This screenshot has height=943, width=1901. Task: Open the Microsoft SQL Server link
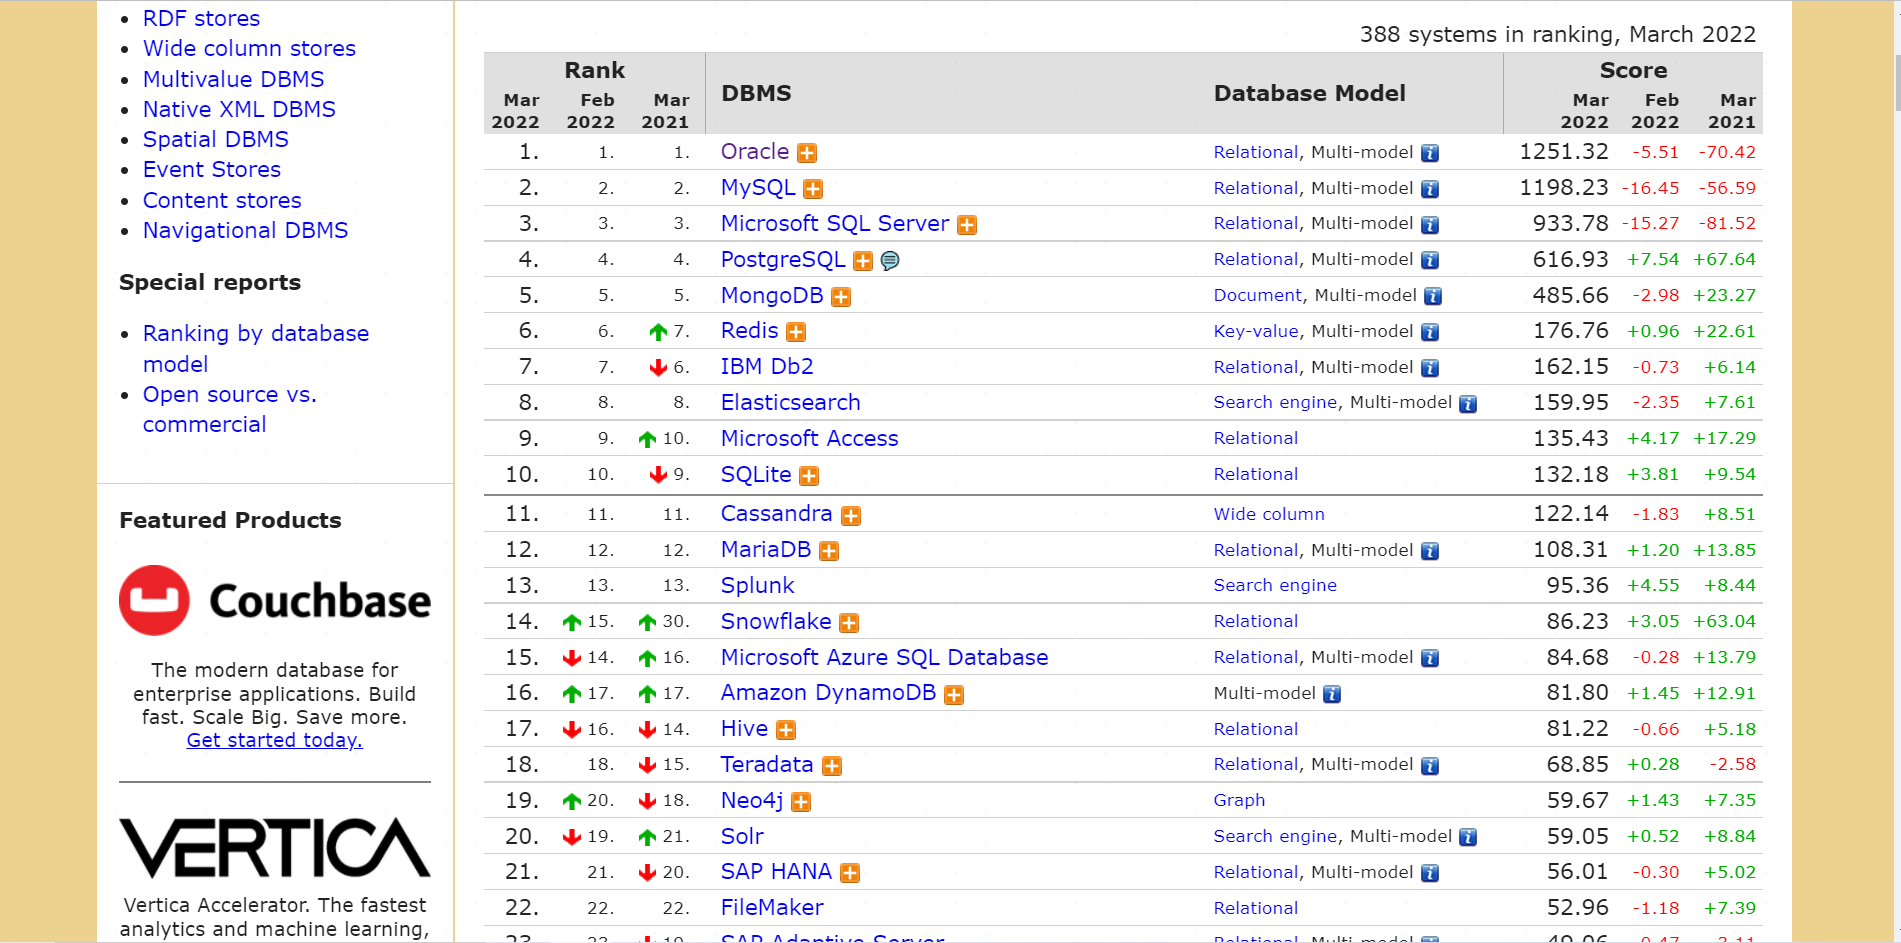pyautogui.click(x=835, y=223)
